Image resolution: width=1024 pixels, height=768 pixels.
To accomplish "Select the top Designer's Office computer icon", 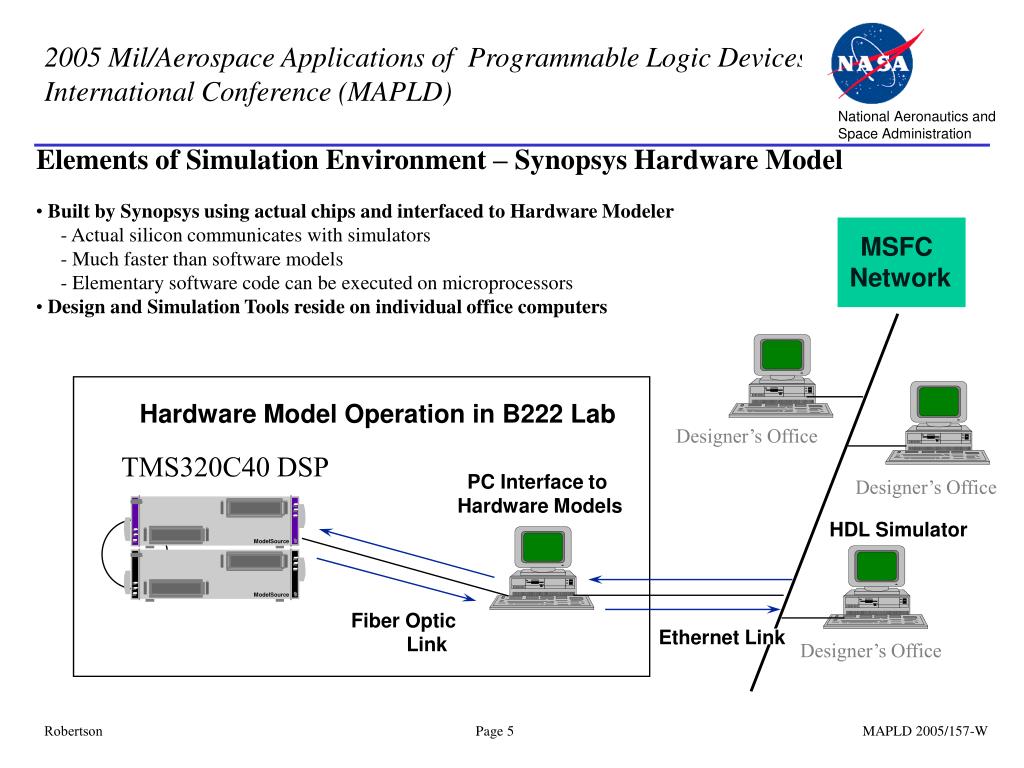I will pyautogui.click(x=781, y=376).
